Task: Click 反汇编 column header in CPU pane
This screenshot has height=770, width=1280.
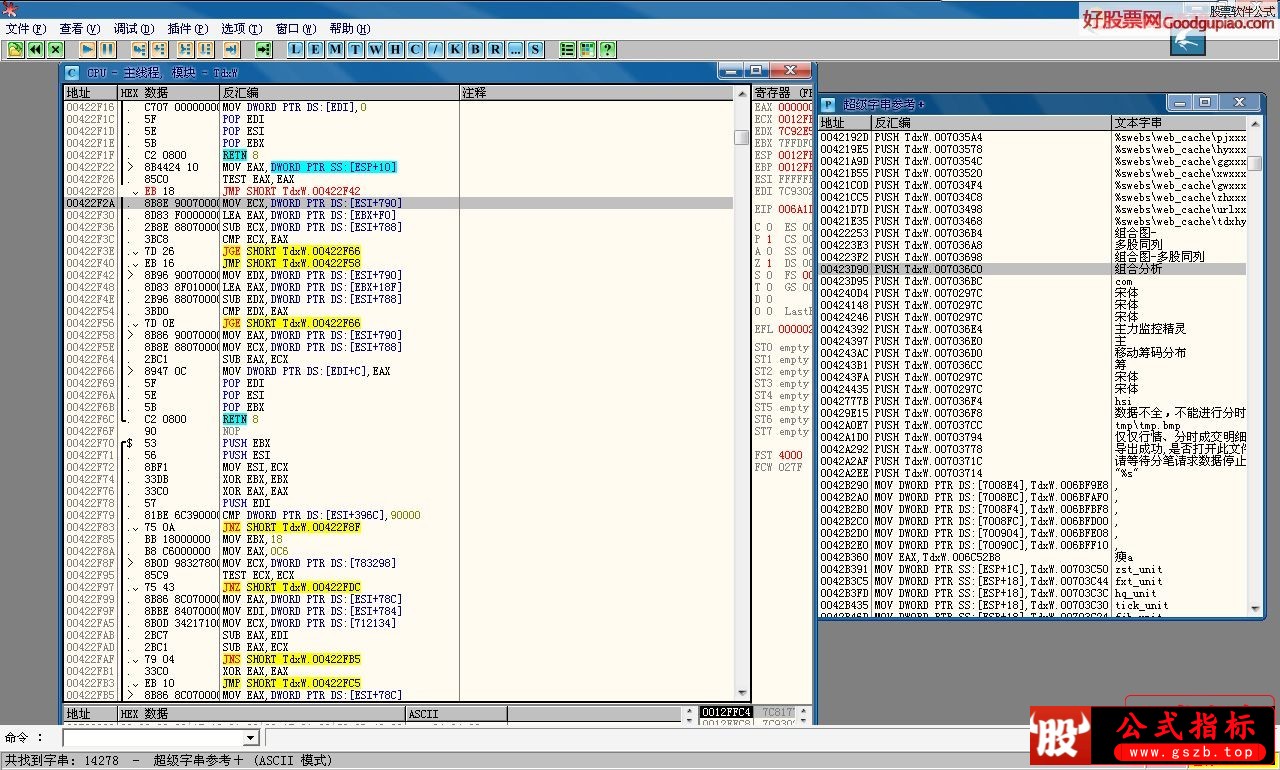Action: tap(339, 93)
